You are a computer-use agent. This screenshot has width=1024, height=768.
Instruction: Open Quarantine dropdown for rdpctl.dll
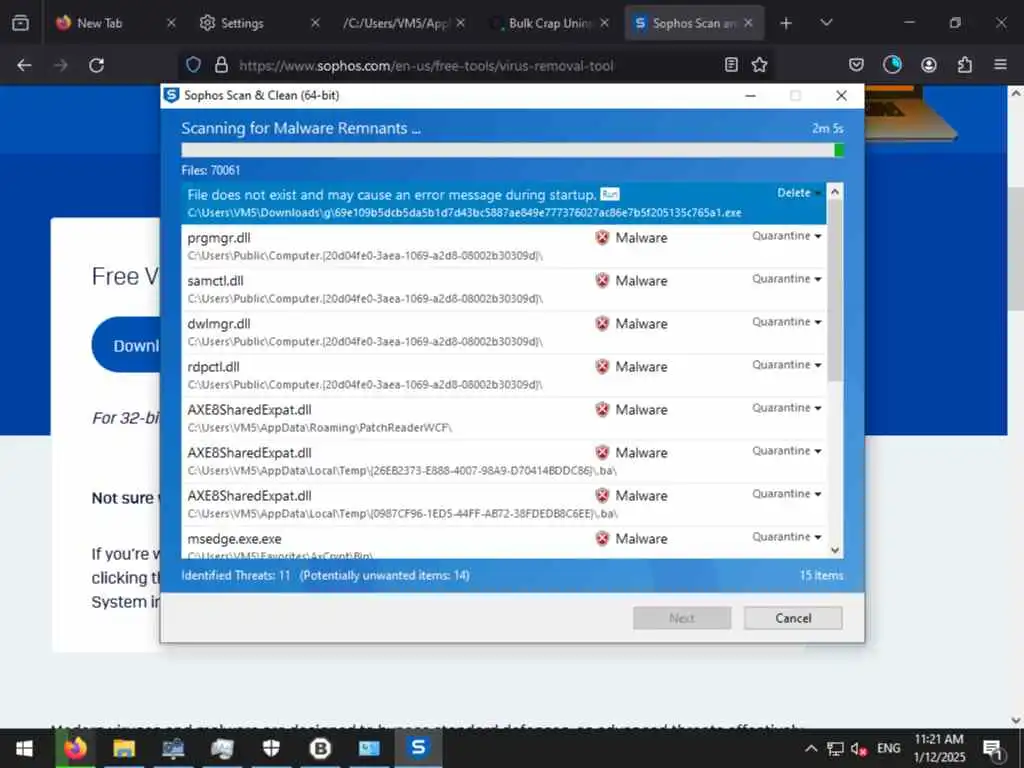click(x=786, y=365)
